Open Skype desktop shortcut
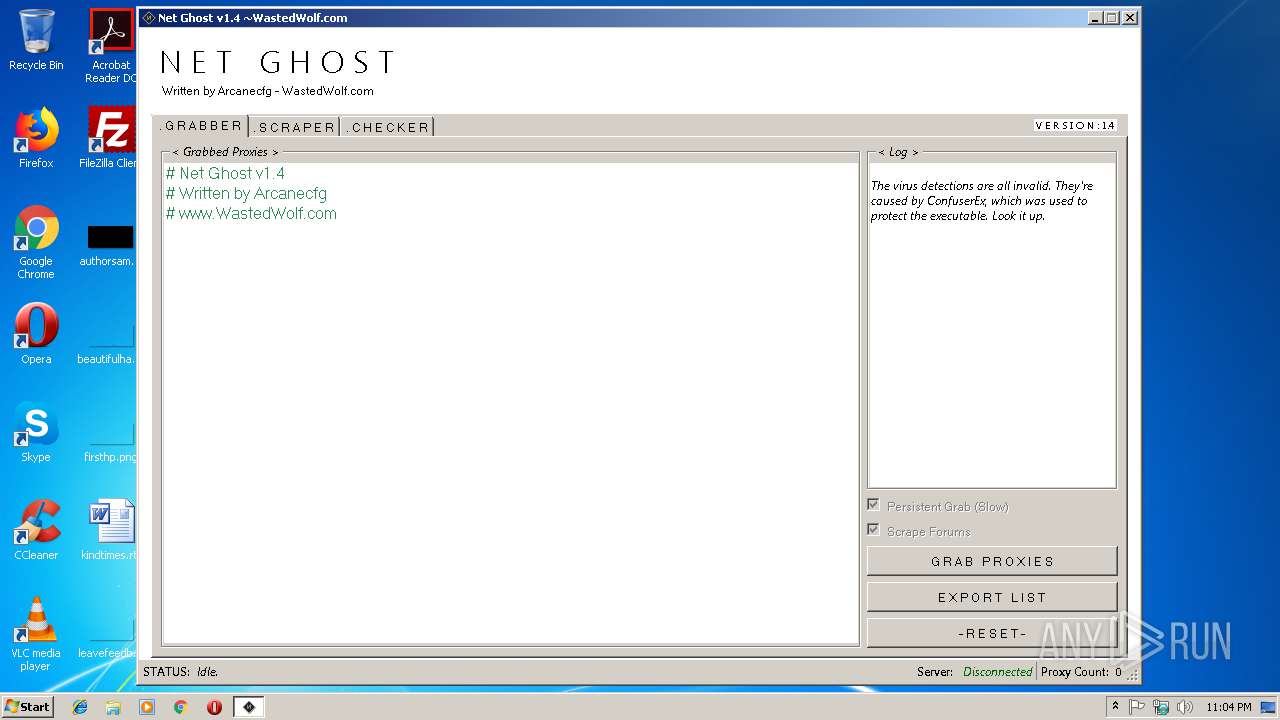The height and width of the screenshot is (720, 1280). pyautogui.click(x=36, y=432)
